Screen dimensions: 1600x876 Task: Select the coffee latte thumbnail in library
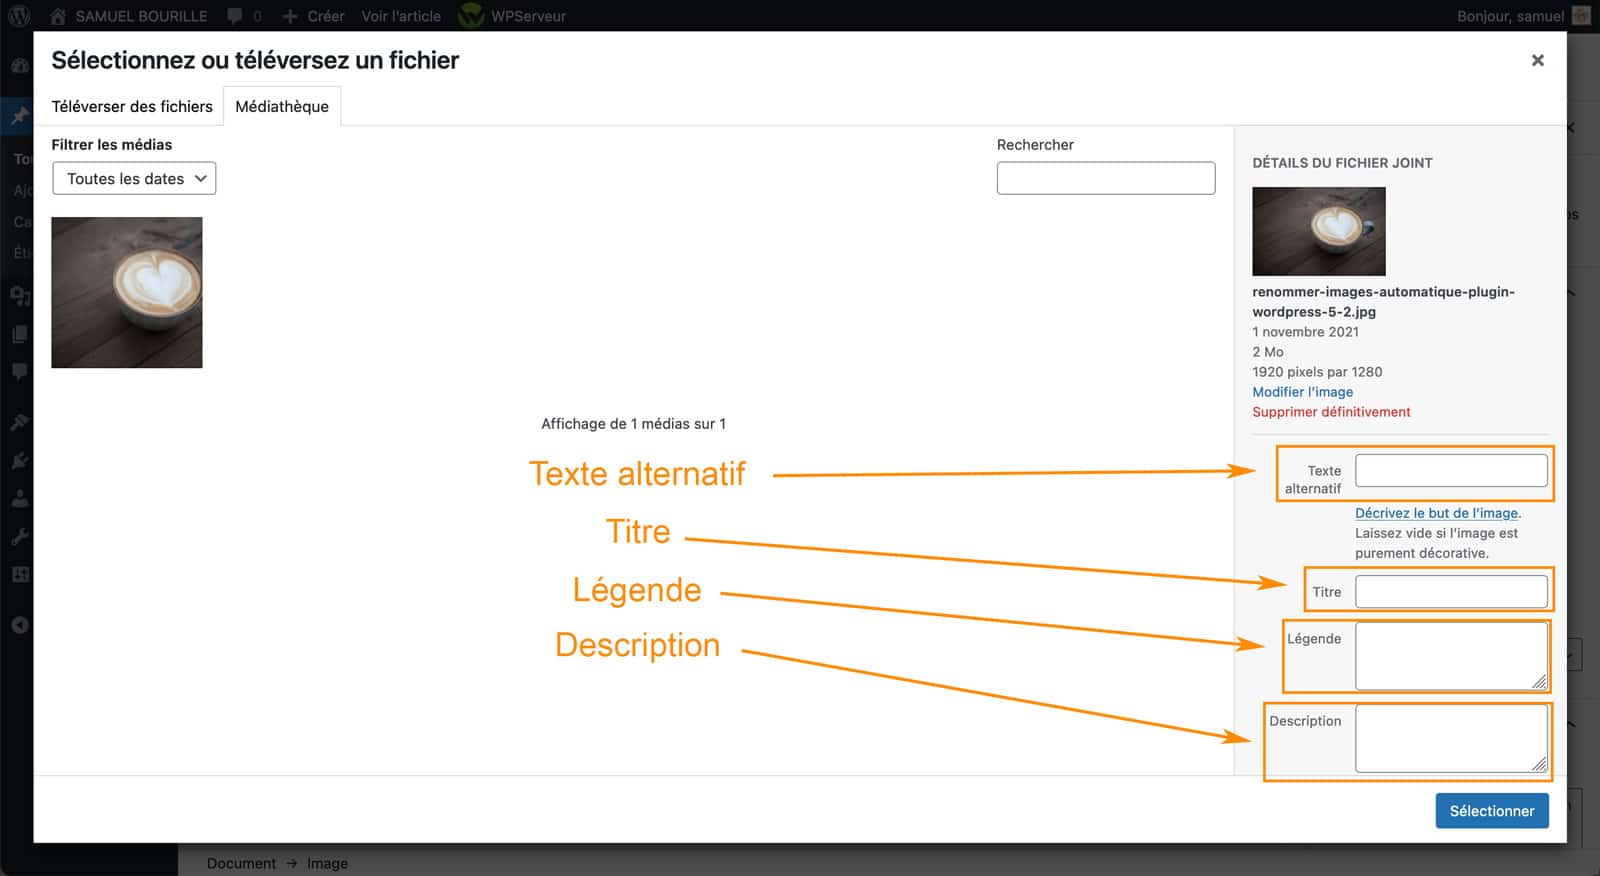coord(127,292)
